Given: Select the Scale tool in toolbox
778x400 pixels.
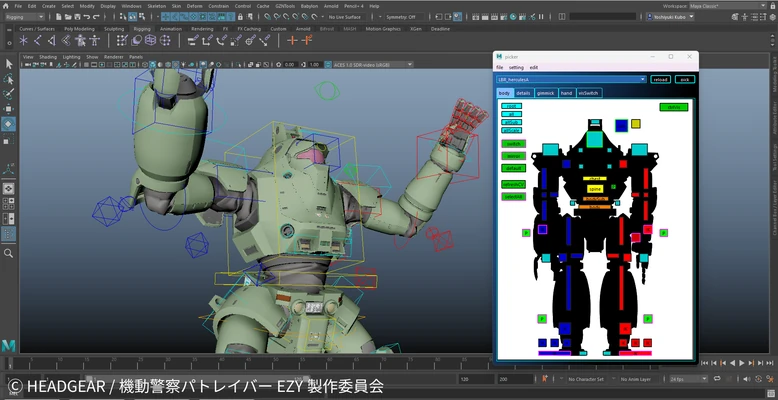Looking at the screenshot, I should [x=8, y=140].
